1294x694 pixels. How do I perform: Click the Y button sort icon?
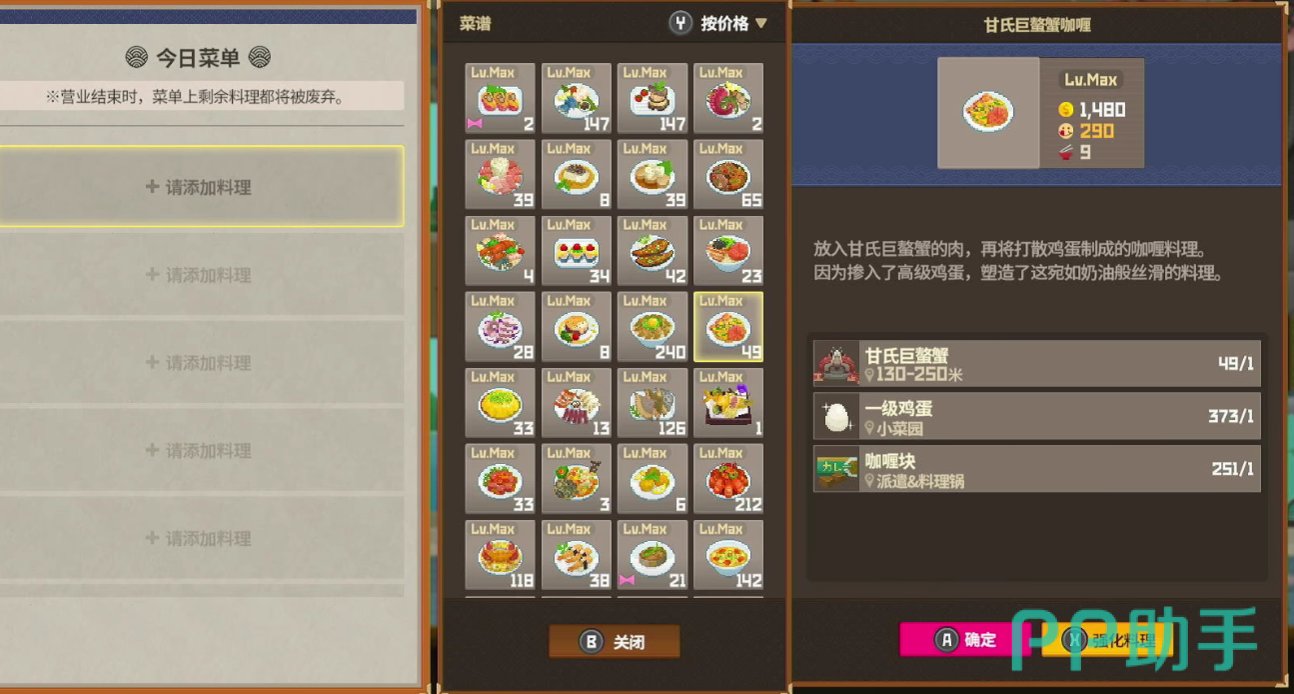coord(681,23)
